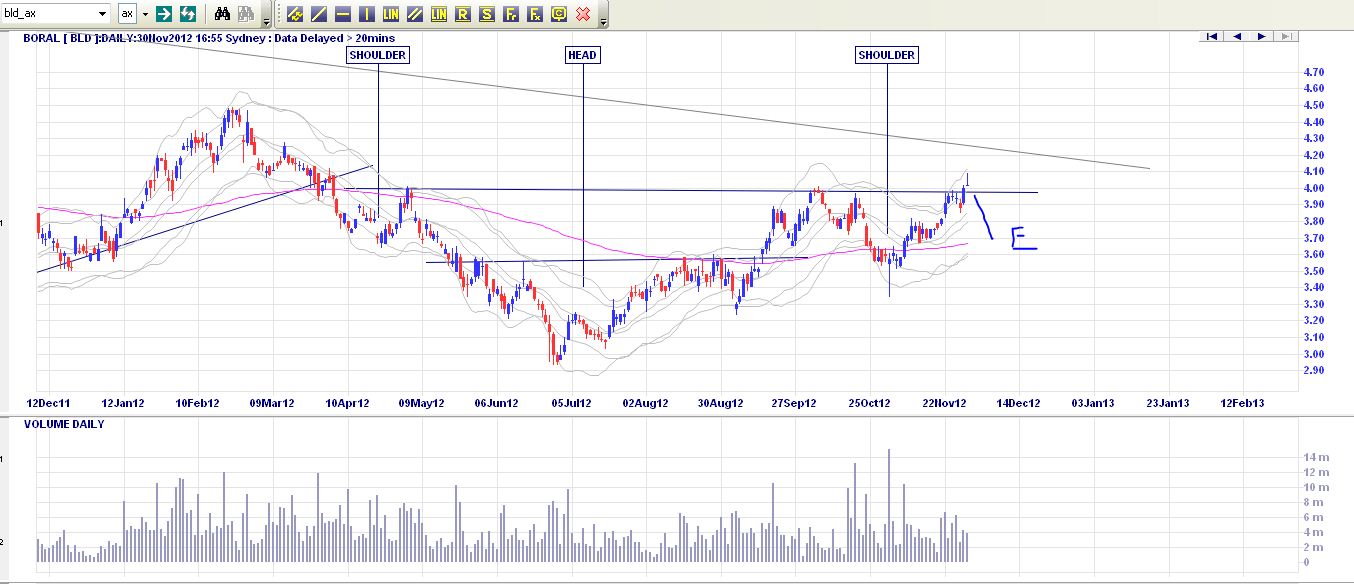Viewport: 1354px width, 584px height.
Task: Select the vertical line tool
Action: pyautogui.click(x=367, y=14)
